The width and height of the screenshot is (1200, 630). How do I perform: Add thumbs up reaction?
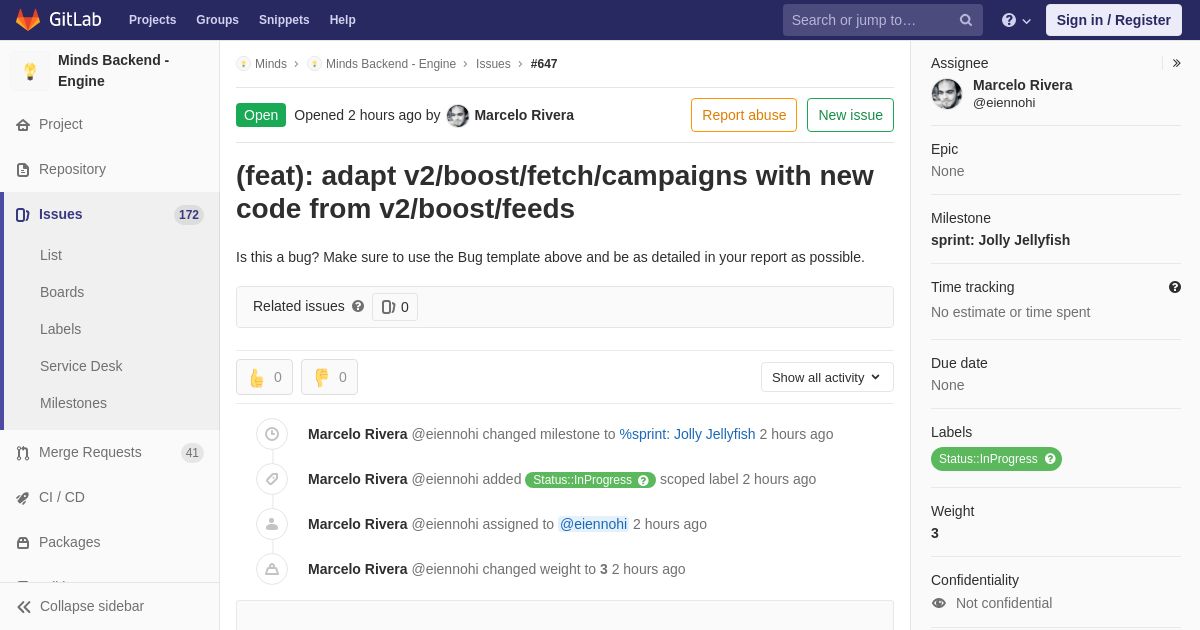click(x=264, y=377)
